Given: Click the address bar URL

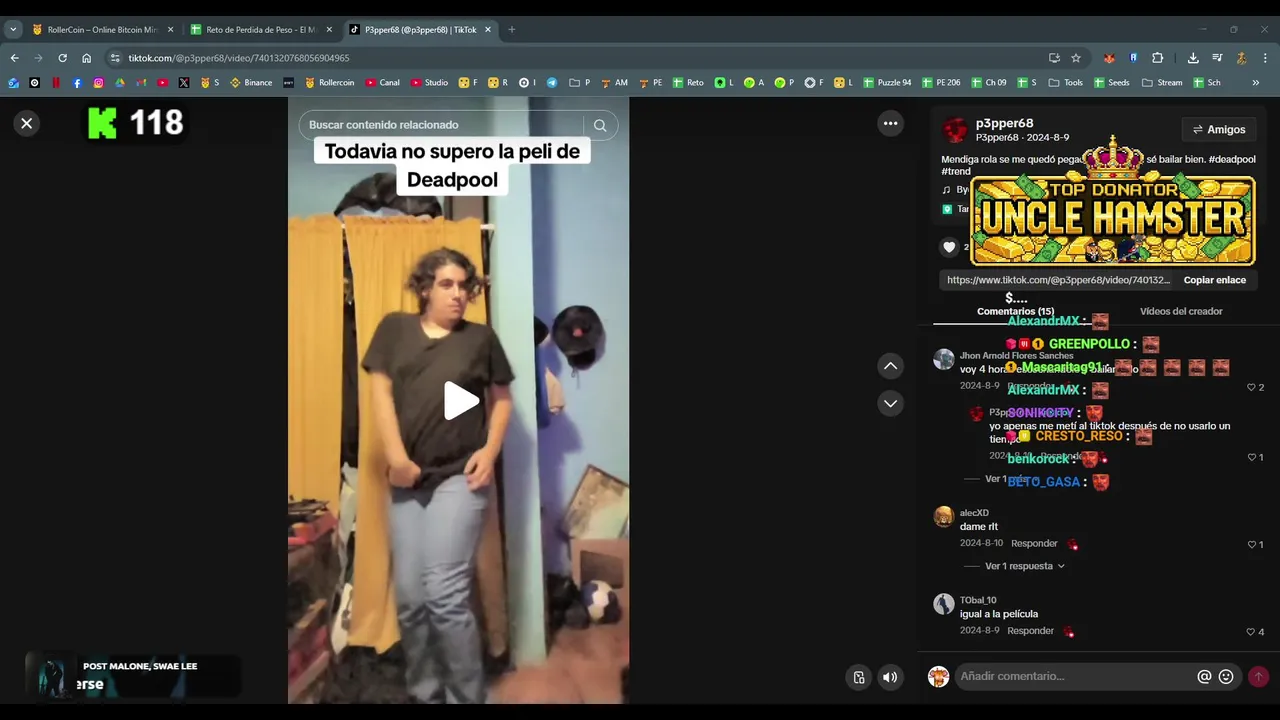Looking at the screenshot, I should tap(238, 58).
